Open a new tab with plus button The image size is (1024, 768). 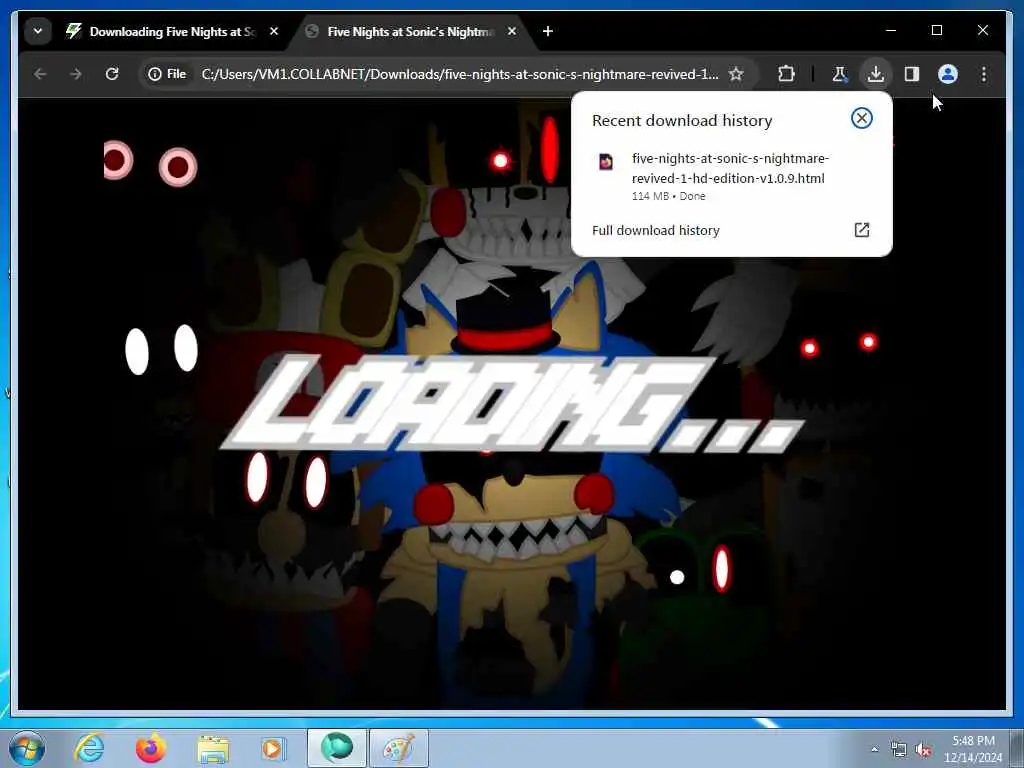coord(548,31)
